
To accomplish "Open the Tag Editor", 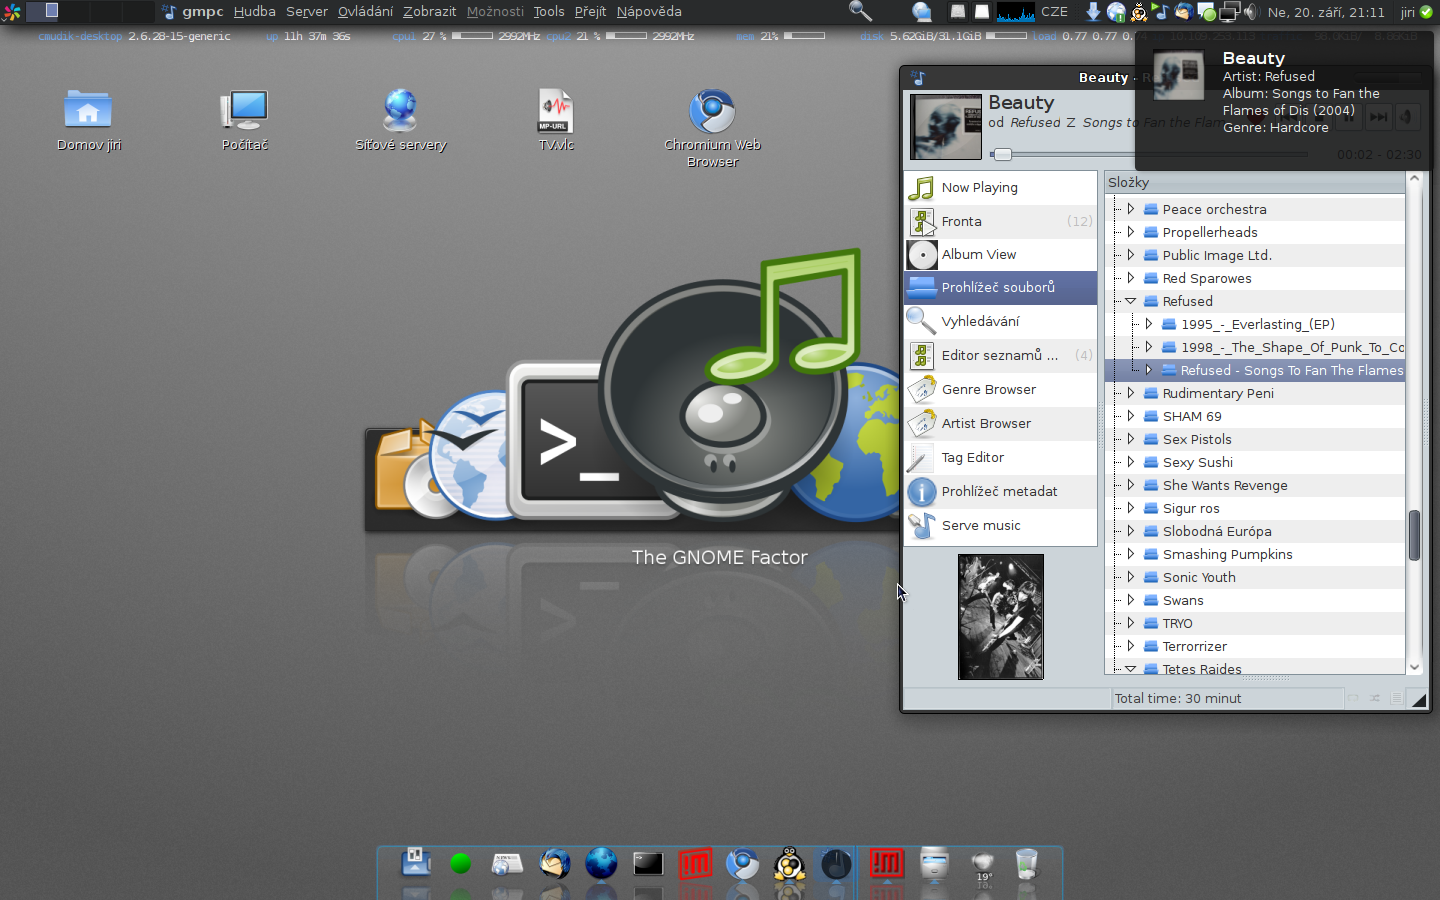I will click(x=1000, y=457).
